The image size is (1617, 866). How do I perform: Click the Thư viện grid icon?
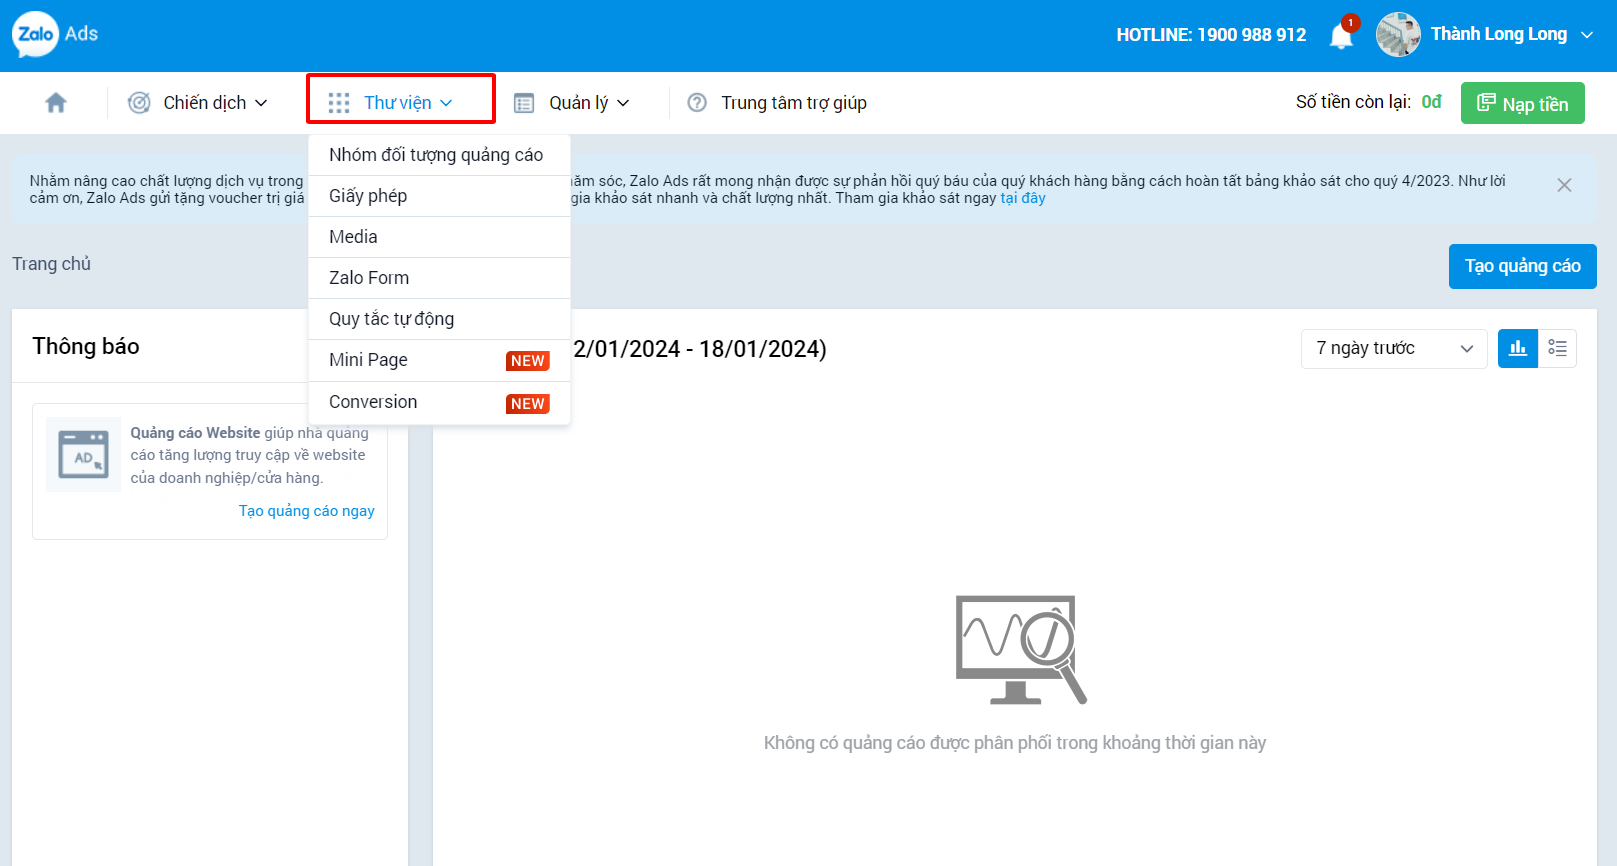click(x=339, y=103)
